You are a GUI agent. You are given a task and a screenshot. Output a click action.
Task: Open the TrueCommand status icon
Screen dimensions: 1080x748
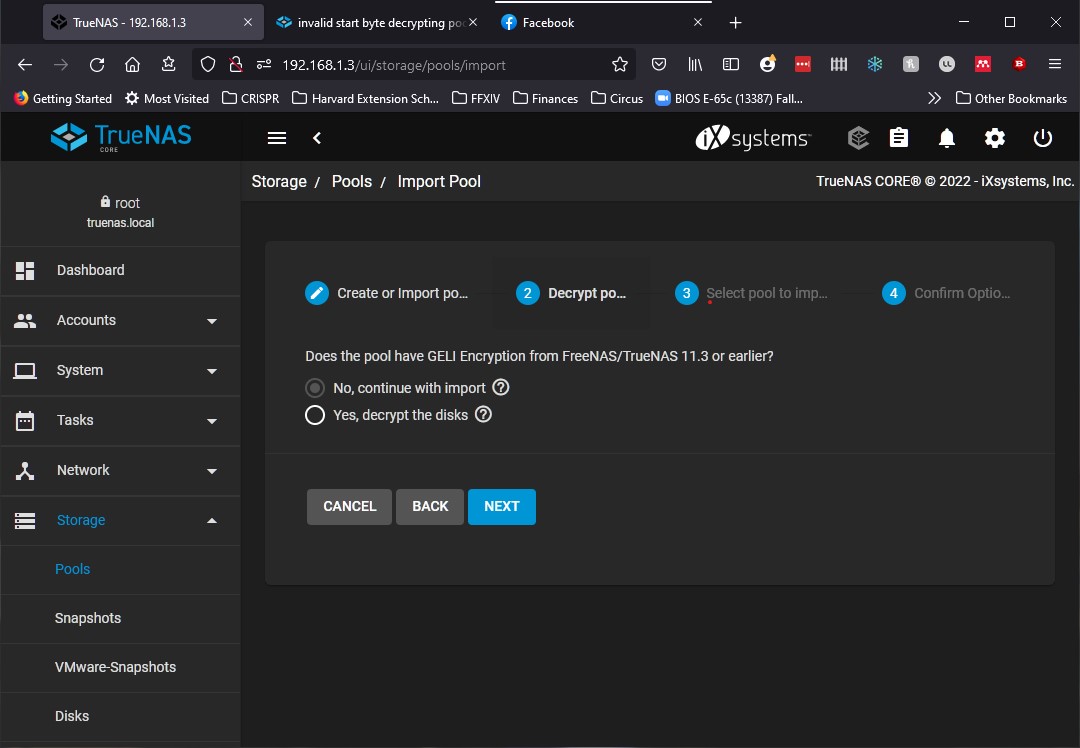[858, 138]
